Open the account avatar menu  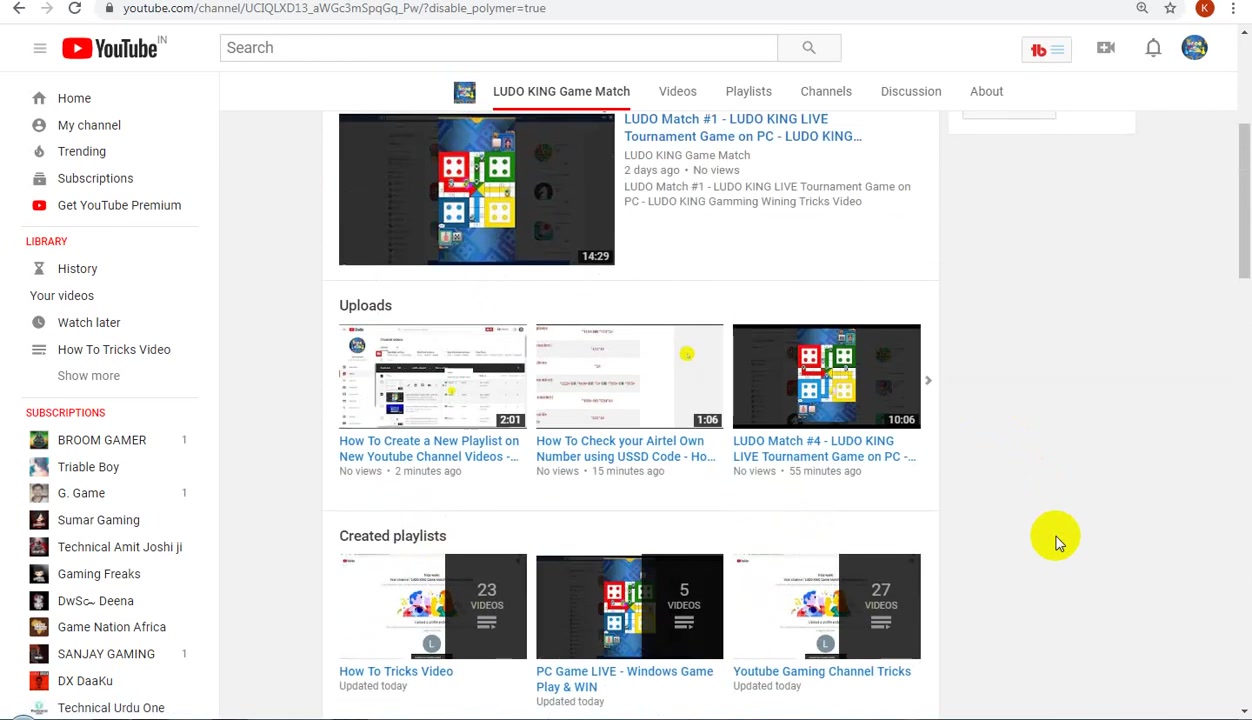point(1194,48)
